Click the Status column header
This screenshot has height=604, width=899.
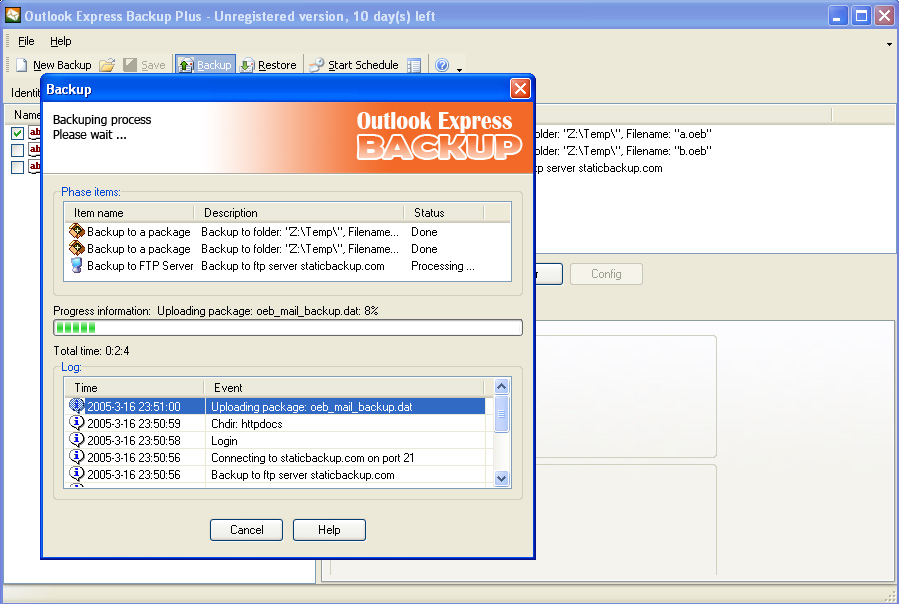click(x=444, y=213)
